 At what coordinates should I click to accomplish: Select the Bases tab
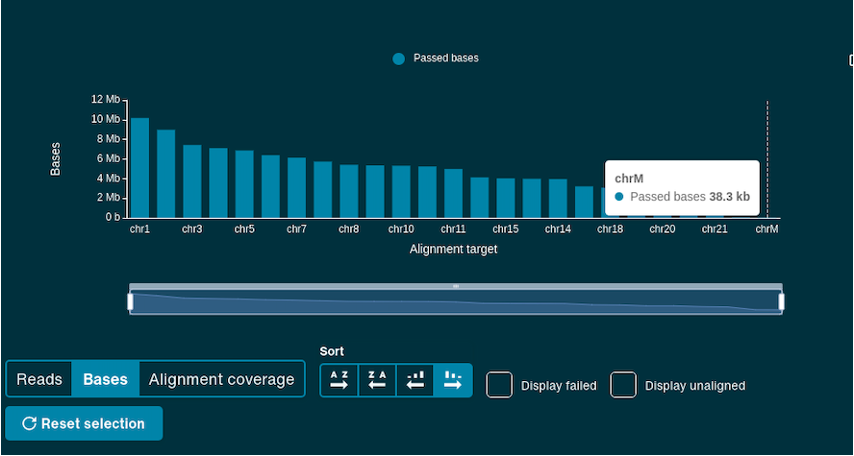point(105,379)
